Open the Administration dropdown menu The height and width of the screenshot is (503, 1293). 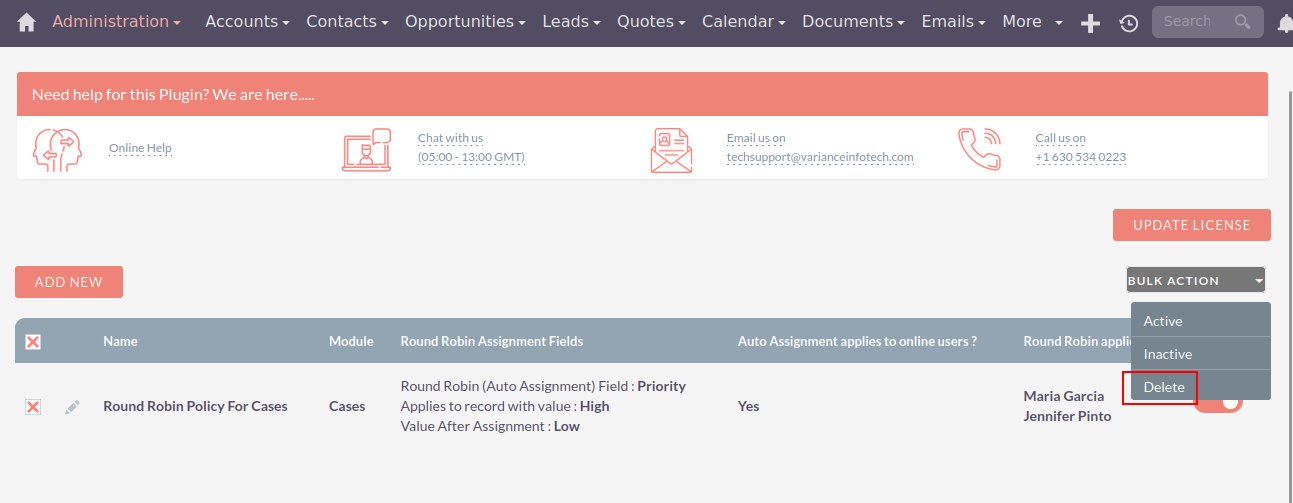coord(116,22)
